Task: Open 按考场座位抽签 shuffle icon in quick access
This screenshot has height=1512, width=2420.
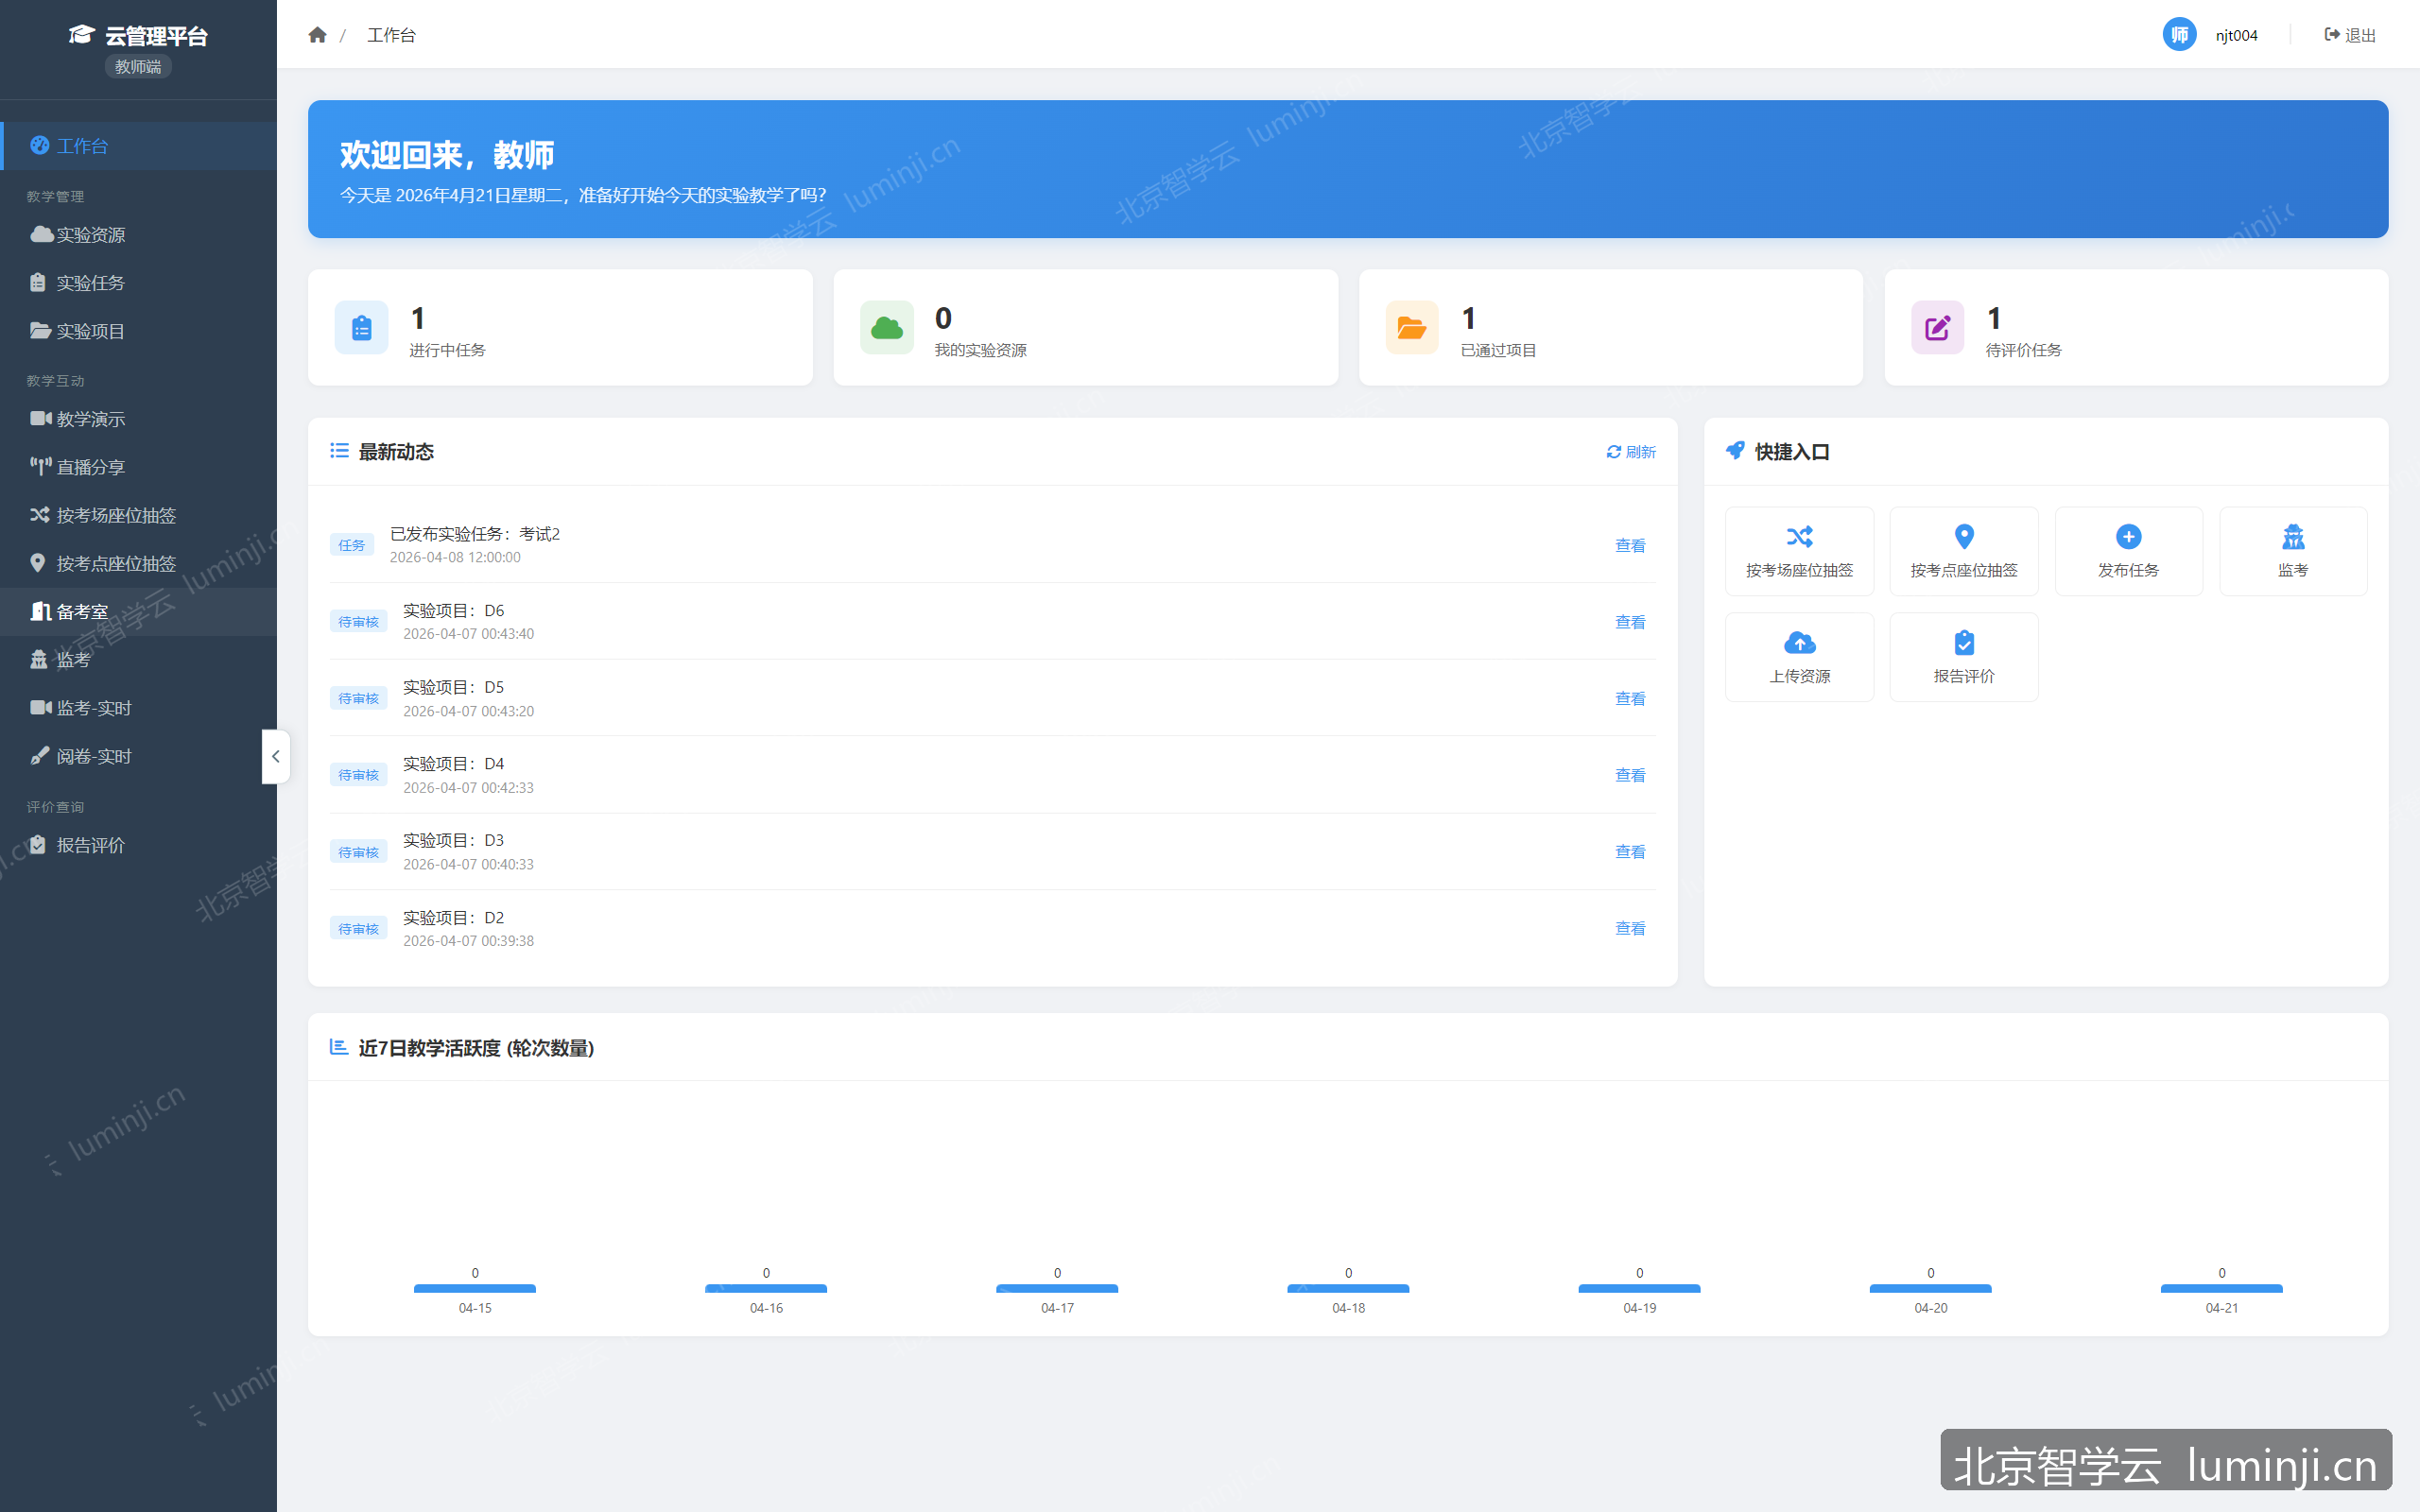Action: pos(1799,537)
